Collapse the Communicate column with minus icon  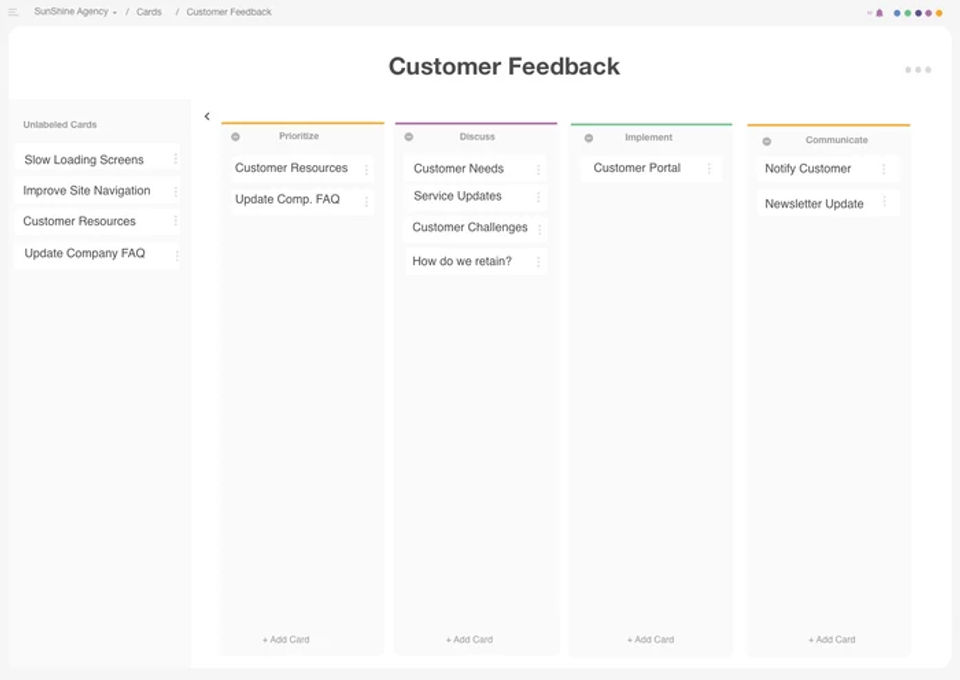click(767, 141)
